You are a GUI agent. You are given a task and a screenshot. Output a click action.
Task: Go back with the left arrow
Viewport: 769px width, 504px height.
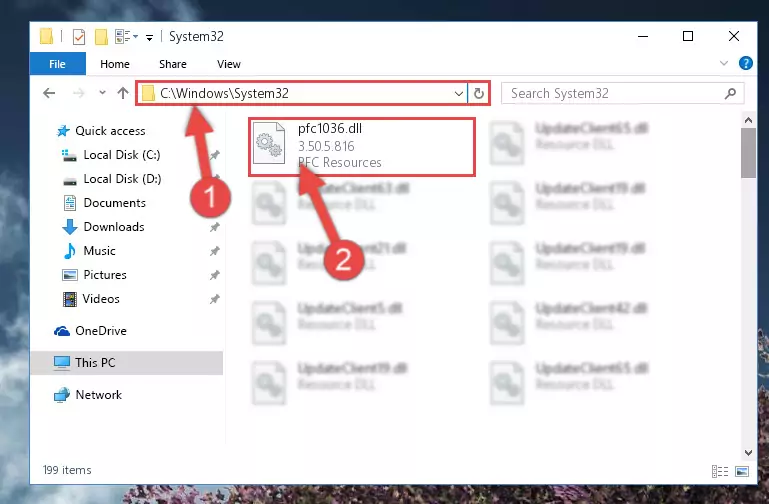click(49, 93)
